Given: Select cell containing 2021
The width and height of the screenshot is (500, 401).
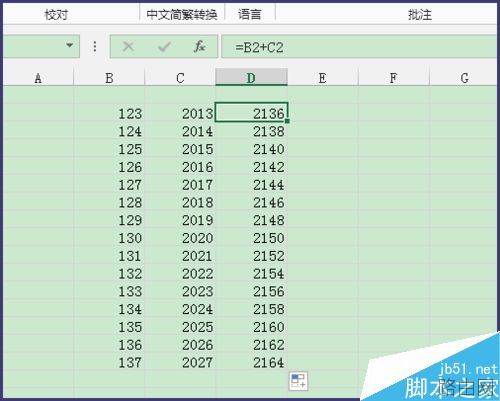Looking at the screenshot, I should (x=180, y=256).
